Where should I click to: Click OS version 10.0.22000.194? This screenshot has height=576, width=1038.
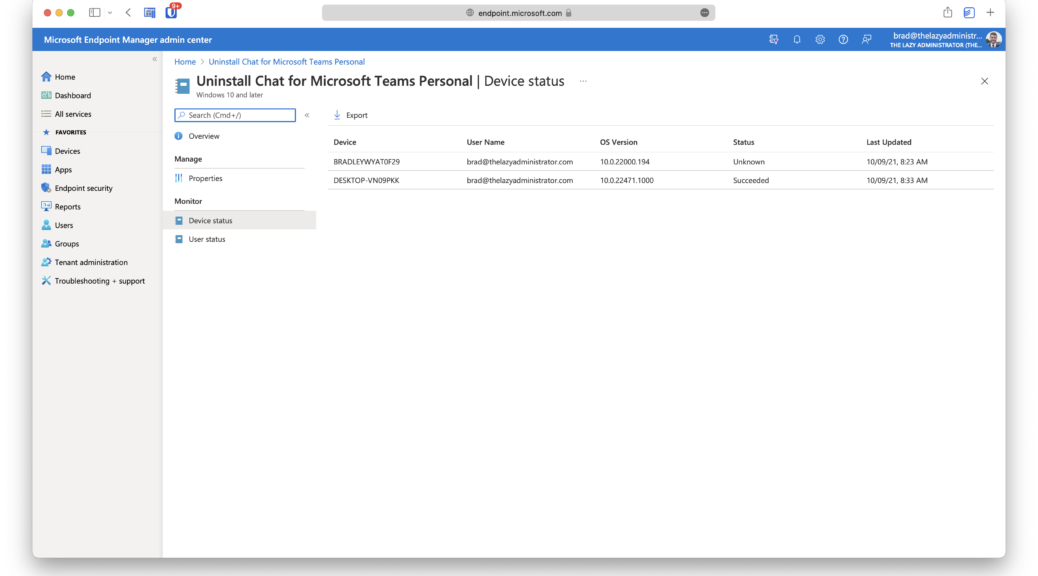(x=624, y=162)
